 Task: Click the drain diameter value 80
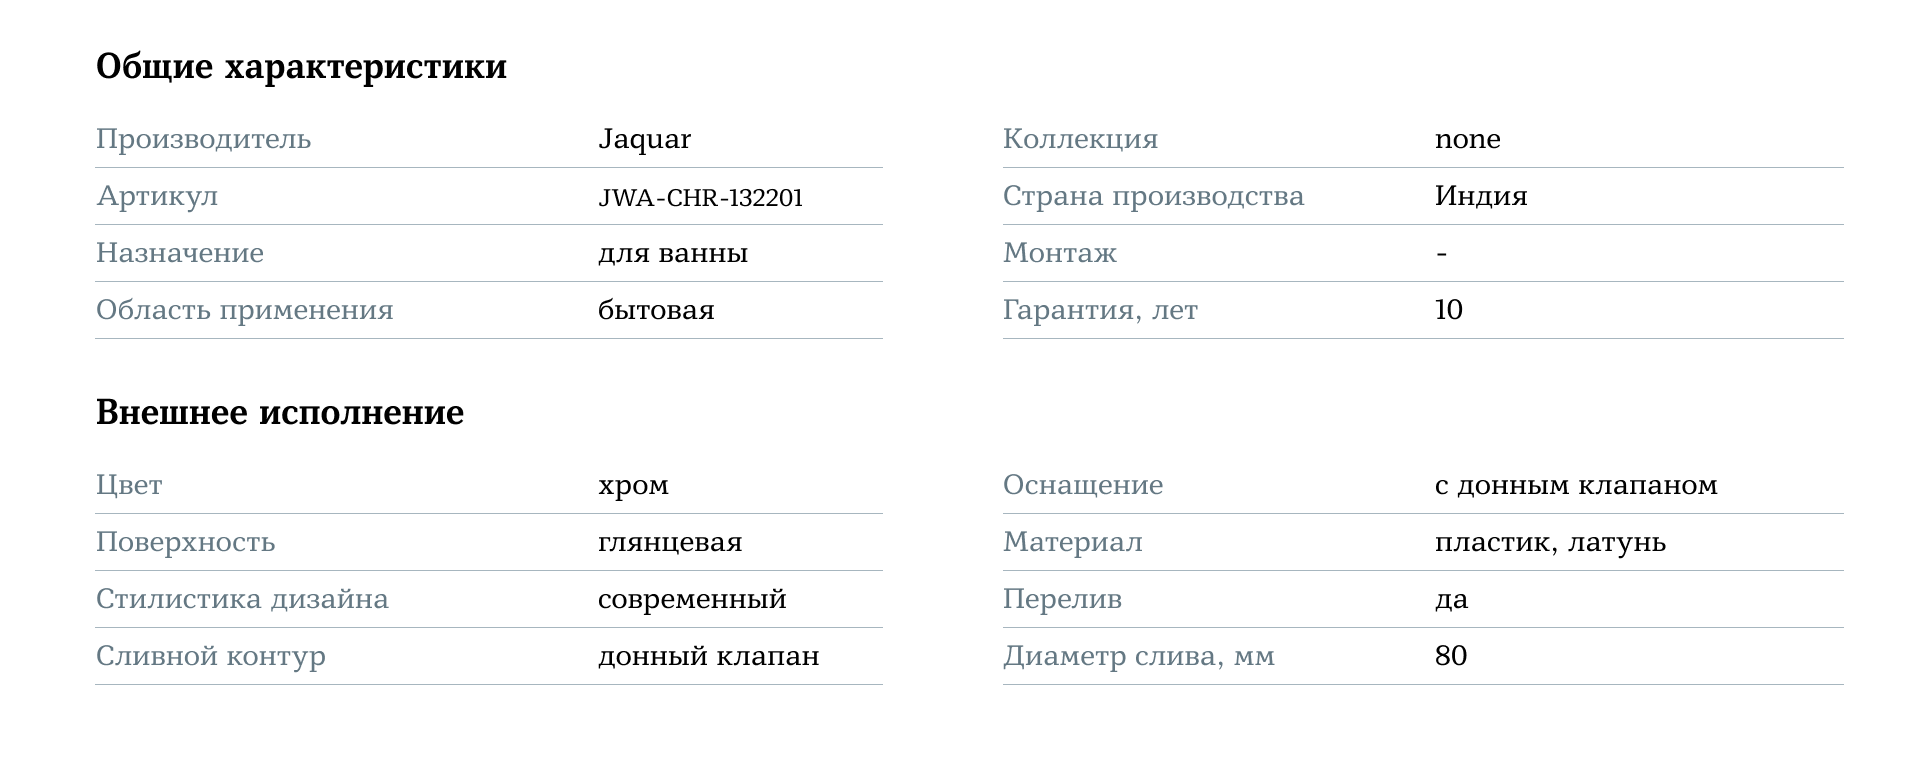1450,656
